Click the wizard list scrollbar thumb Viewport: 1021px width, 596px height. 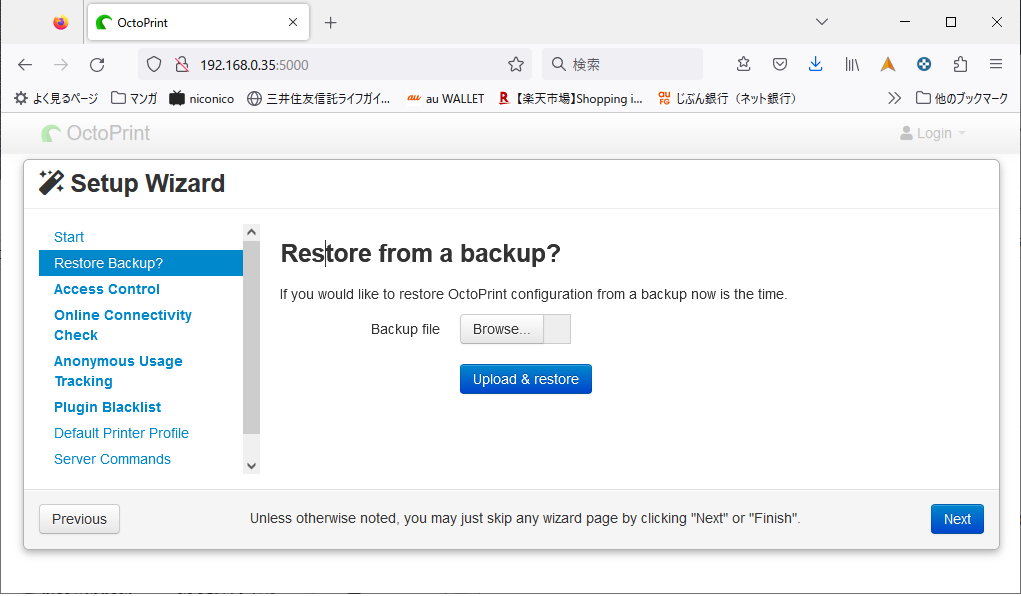(251, 337)
